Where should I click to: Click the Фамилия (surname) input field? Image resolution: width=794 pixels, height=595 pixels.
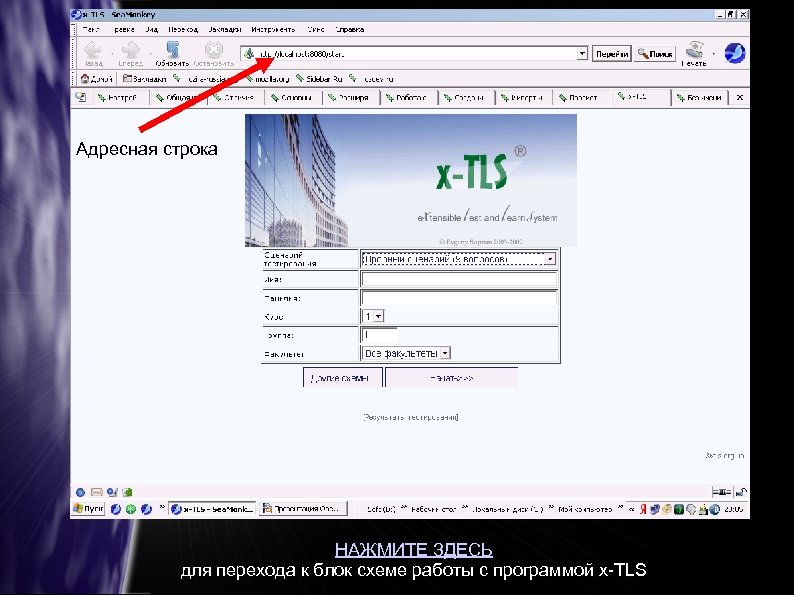(459, 298)
